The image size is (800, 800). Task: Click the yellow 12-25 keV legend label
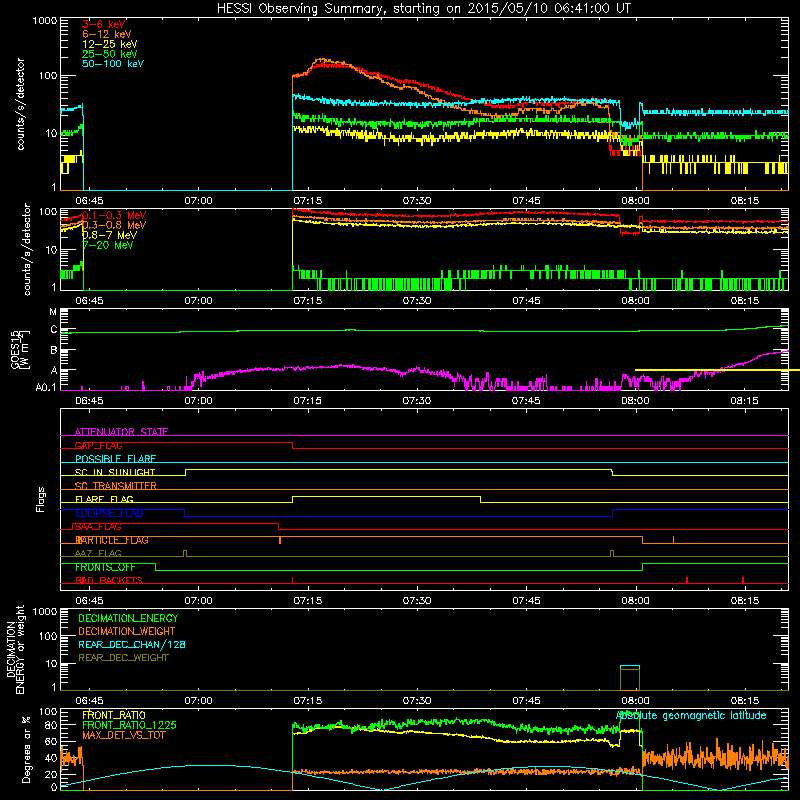click(110, 44)
